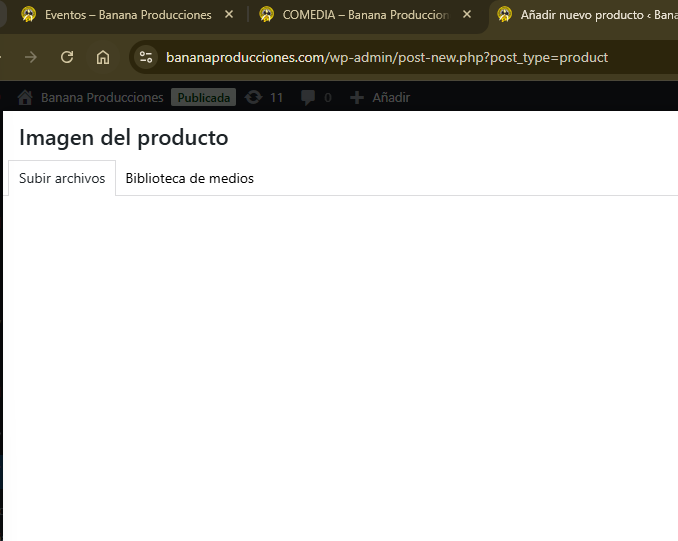Click the URL address bar field

387,57
